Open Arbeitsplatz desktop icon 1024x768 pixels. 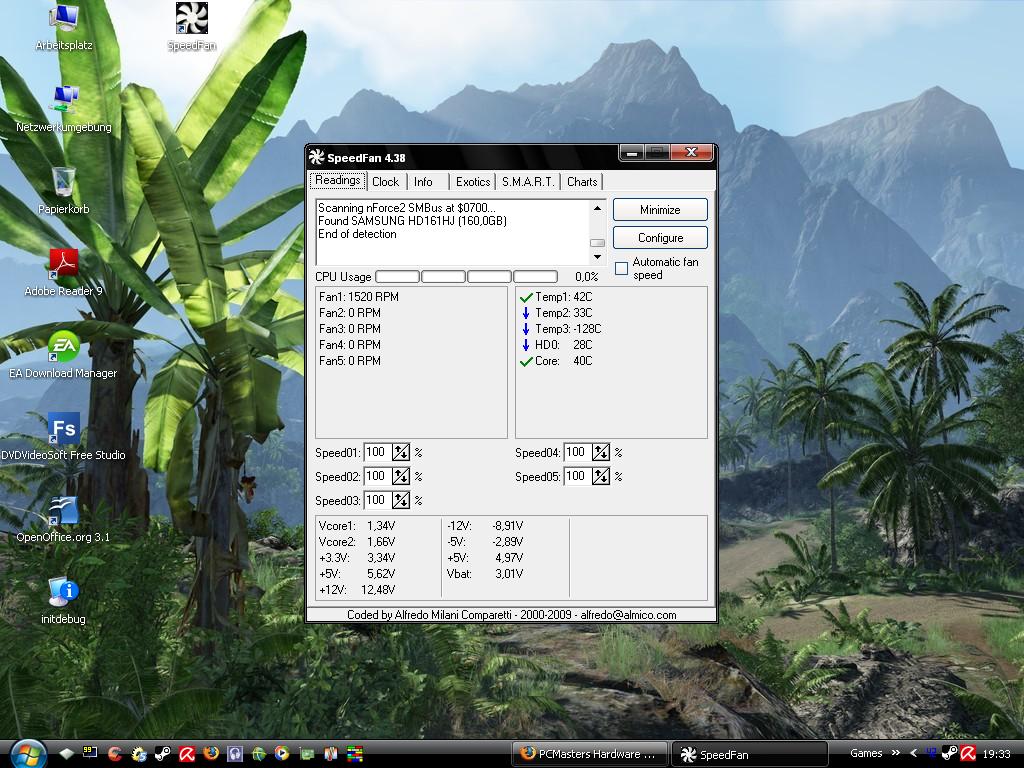pos(63,27)
